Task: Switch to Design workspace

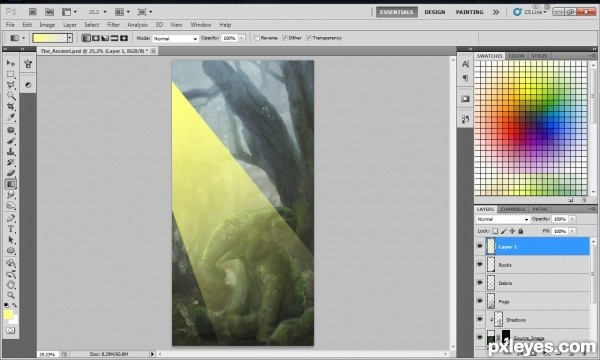Action: 435,12
